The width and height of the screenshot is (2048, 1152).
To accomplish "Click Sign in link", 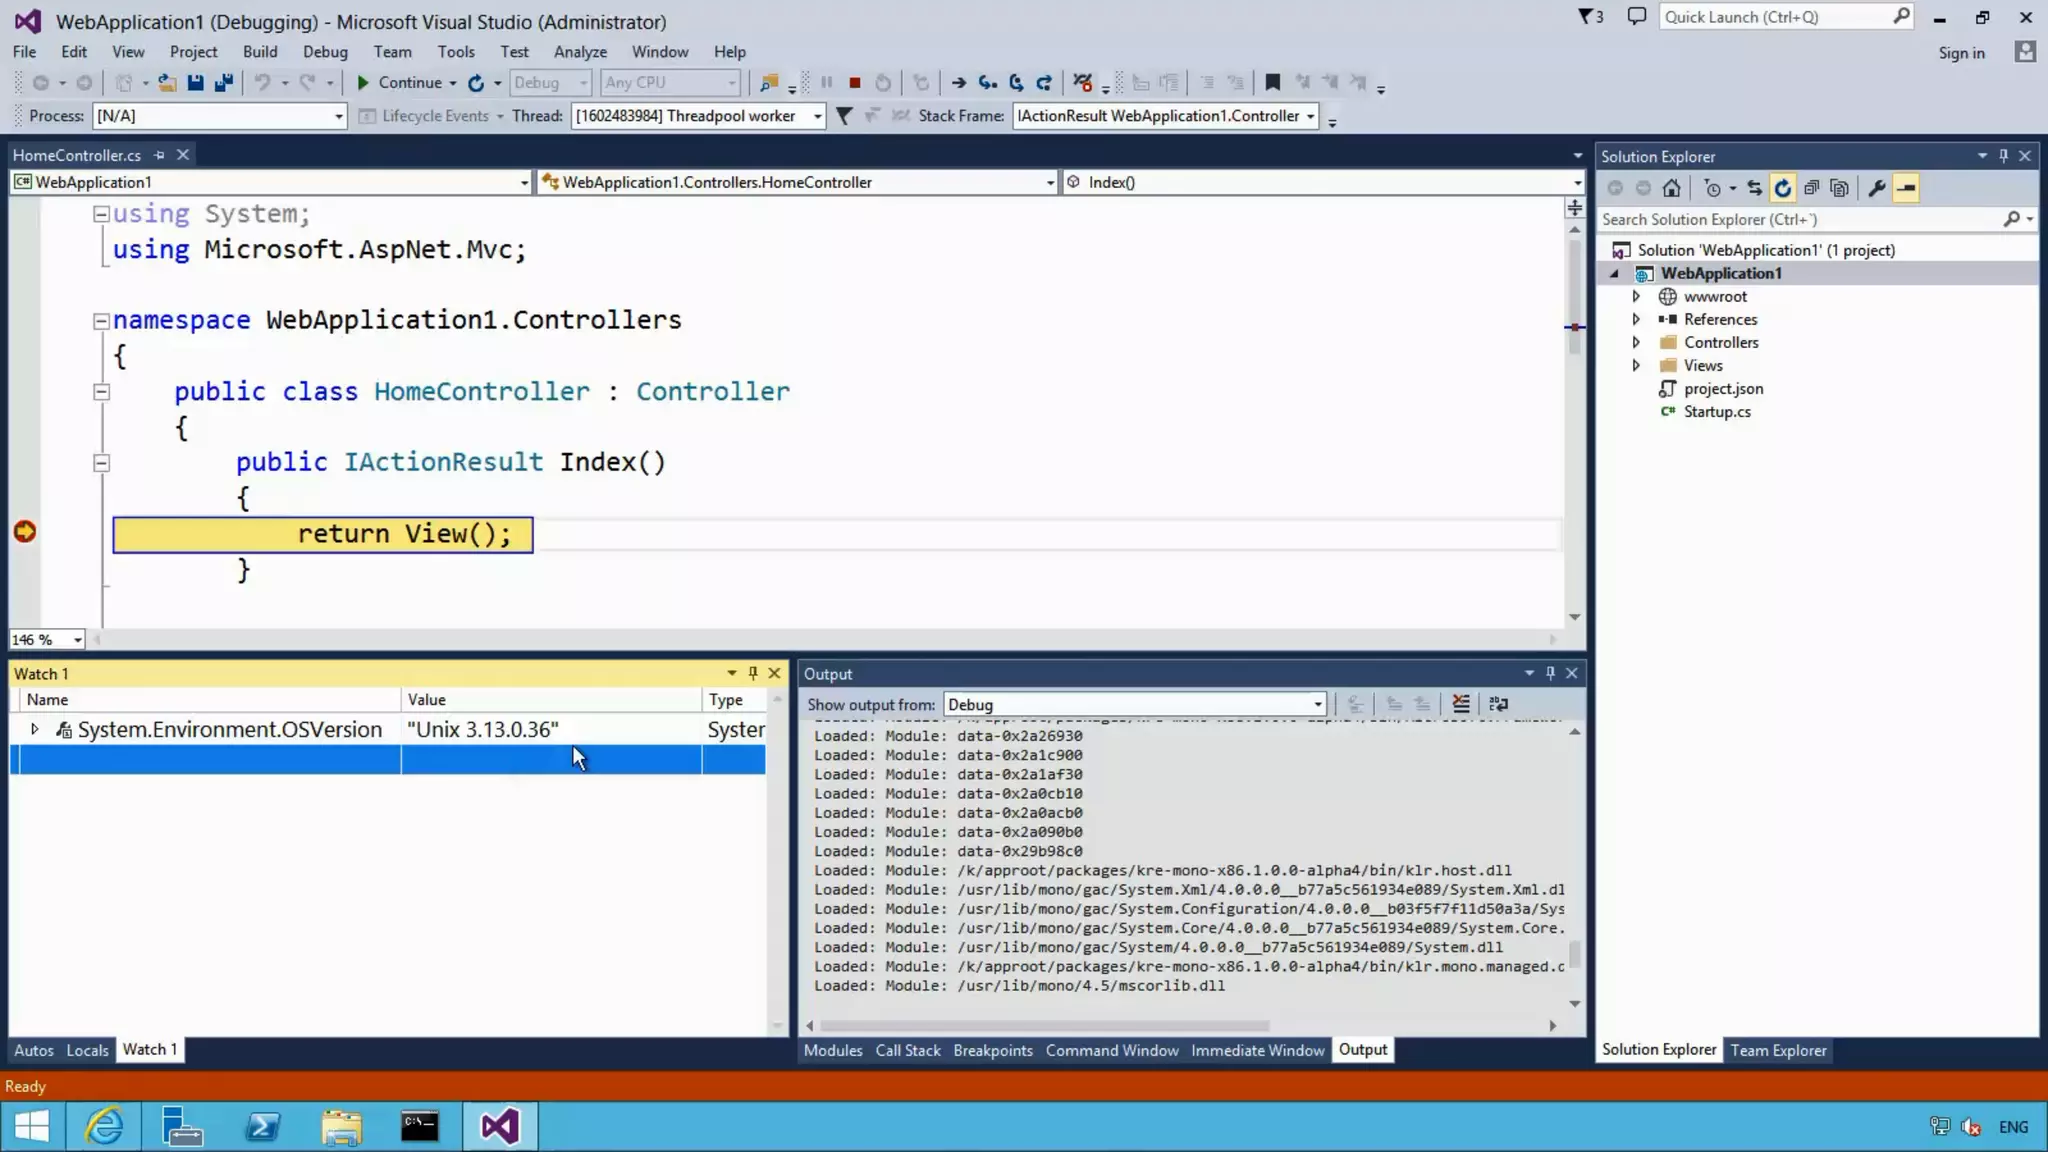I will coord(1961,53).
